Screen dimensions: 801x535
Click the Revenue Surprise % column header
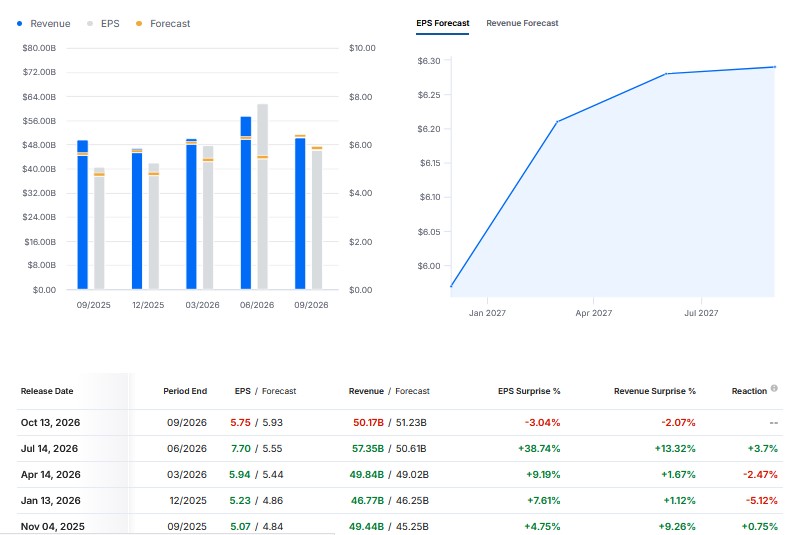pos(655,391)
